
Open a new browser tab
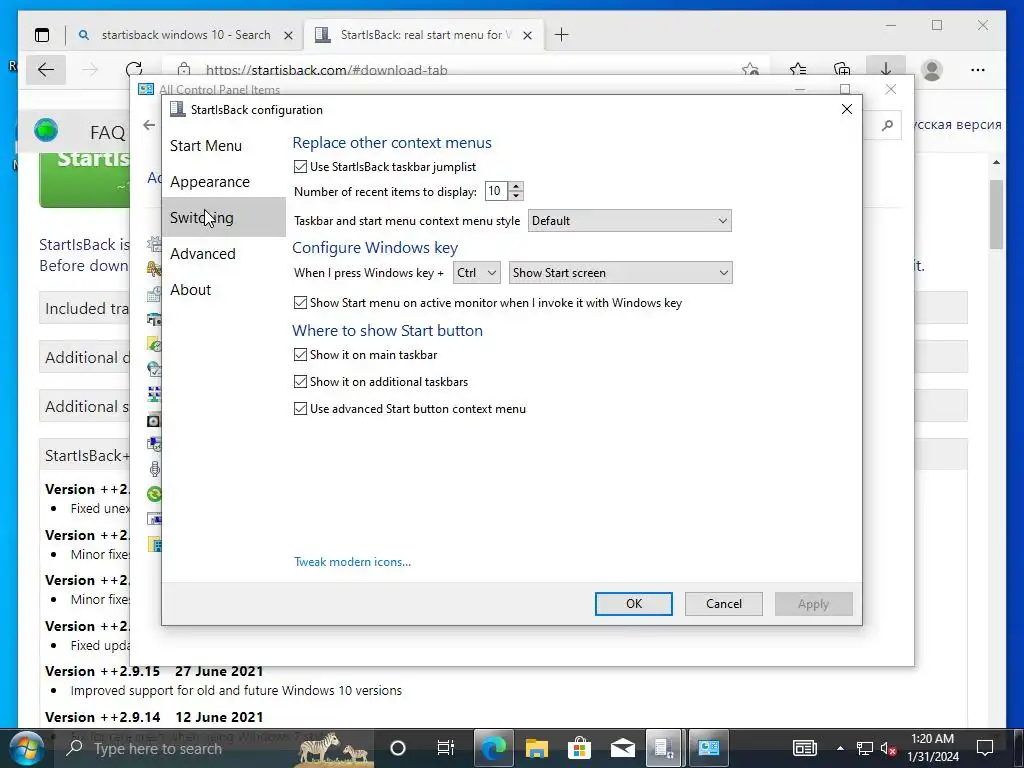562,35
